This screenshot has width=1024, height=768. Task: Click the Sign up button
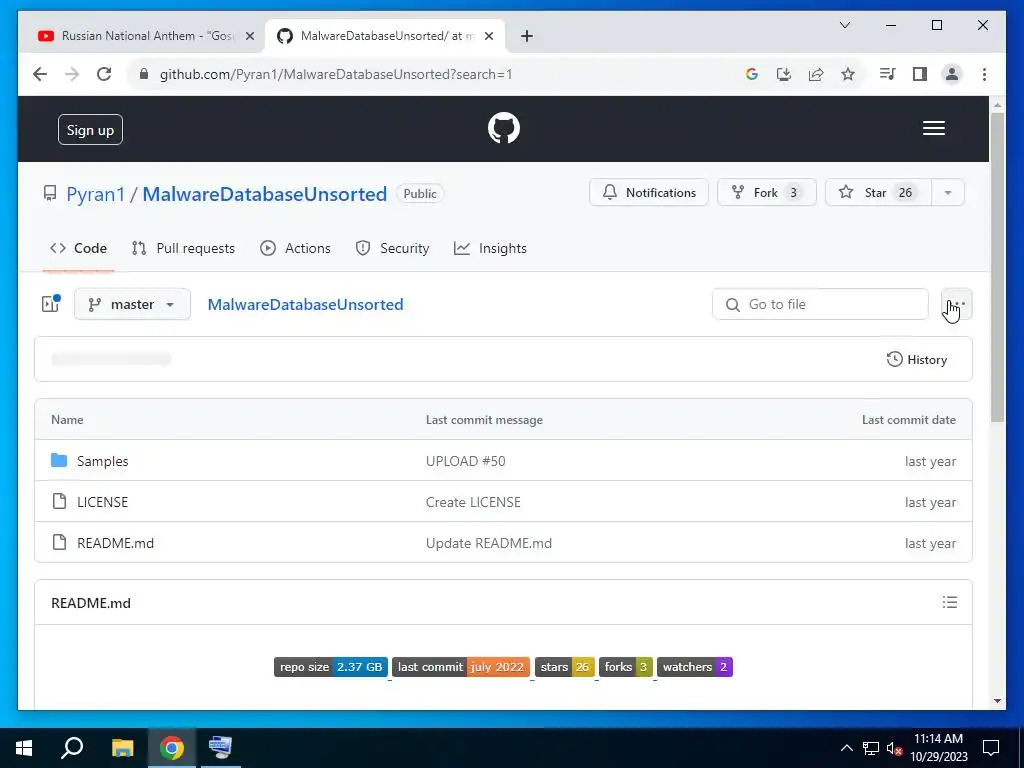(90, 130)
